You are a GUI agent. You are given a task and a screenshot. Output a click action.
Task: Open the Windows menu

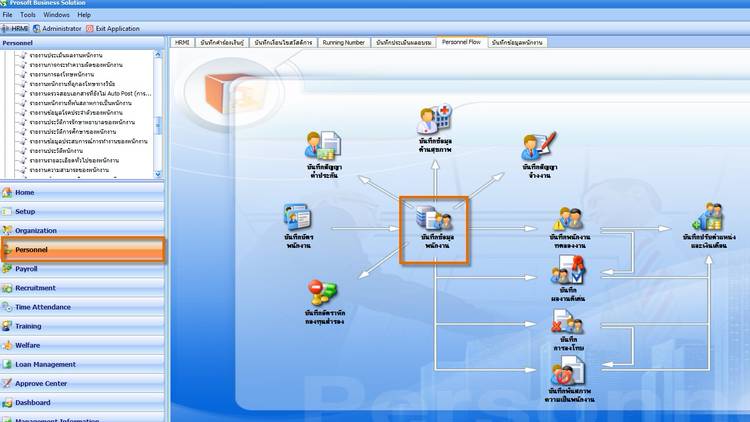tap(57, 15)
